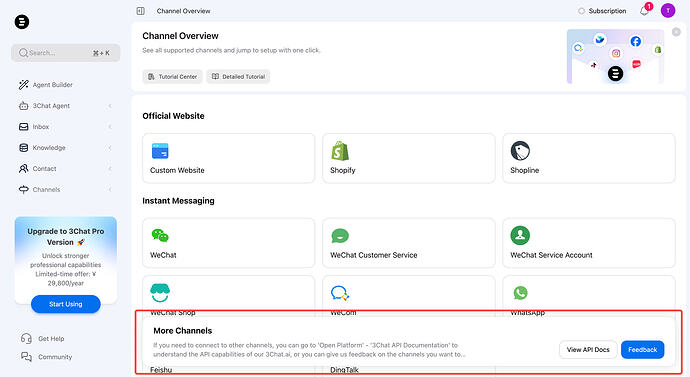The width and height of the screenshot is (690, 377).
Task: Click the search magnifier icon
Action: [23, 53]
